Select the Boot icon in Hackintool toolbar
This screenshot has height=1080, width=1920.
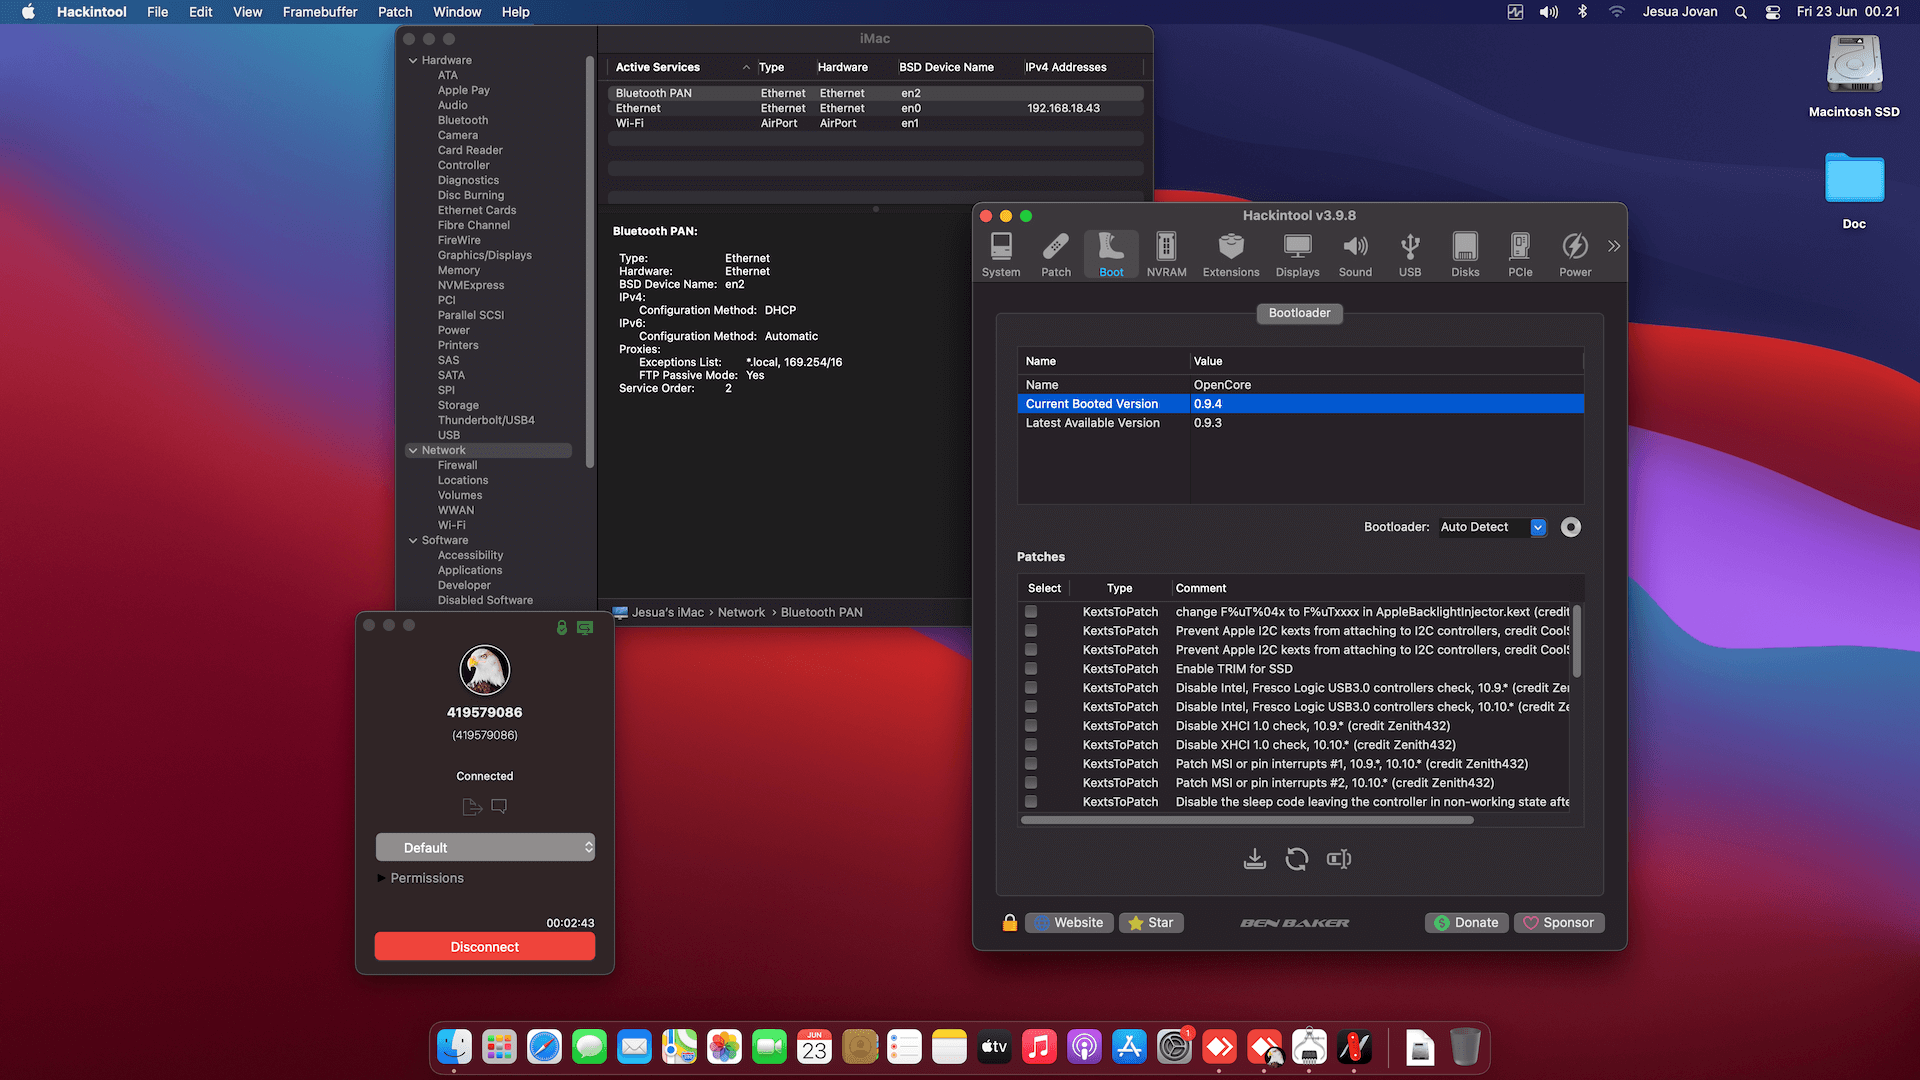pos(1111,255)
